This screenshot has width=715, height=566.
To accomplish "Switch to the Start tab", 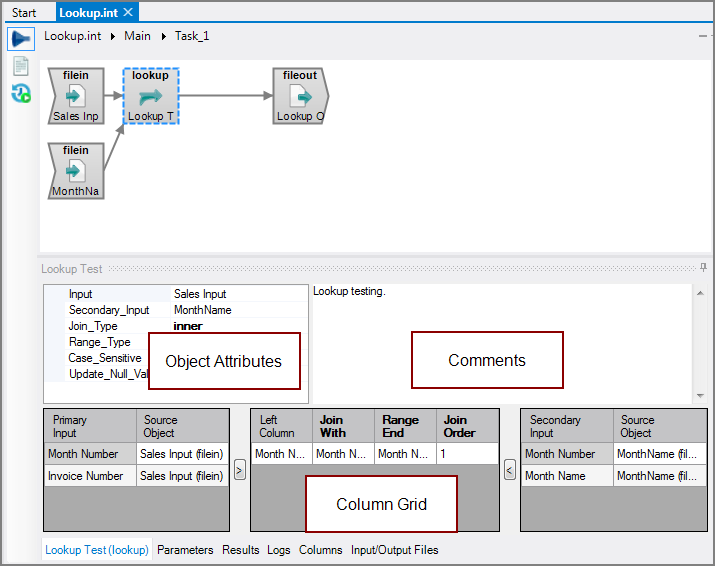I will pos(24,13).
